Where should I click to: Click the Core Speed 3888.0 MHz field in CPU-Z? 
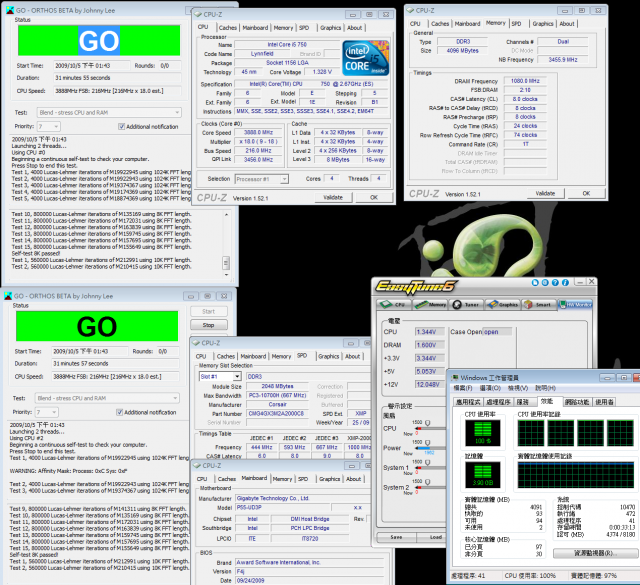click(x=258, y=133)
